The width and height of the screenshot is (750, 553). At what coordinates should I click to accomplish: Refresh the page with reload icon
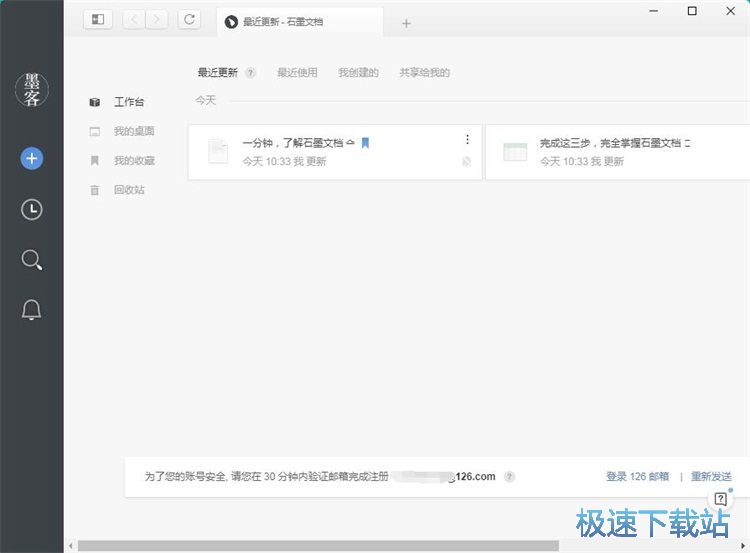[x=189, y=19]
